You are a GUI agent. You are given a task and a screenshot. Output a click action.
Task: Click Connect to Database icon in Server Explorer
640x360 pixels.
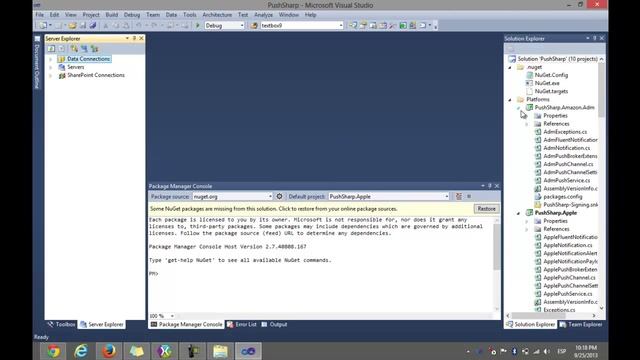click(x=74, y=49)
